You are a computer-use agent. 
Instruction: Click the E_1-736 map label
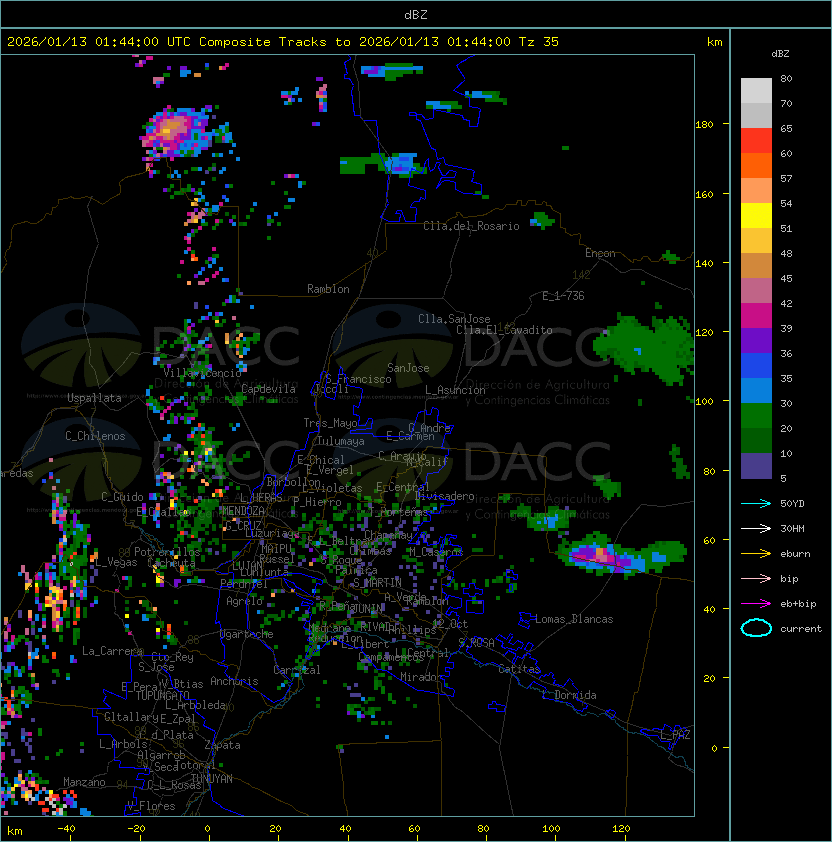point(563,296)
